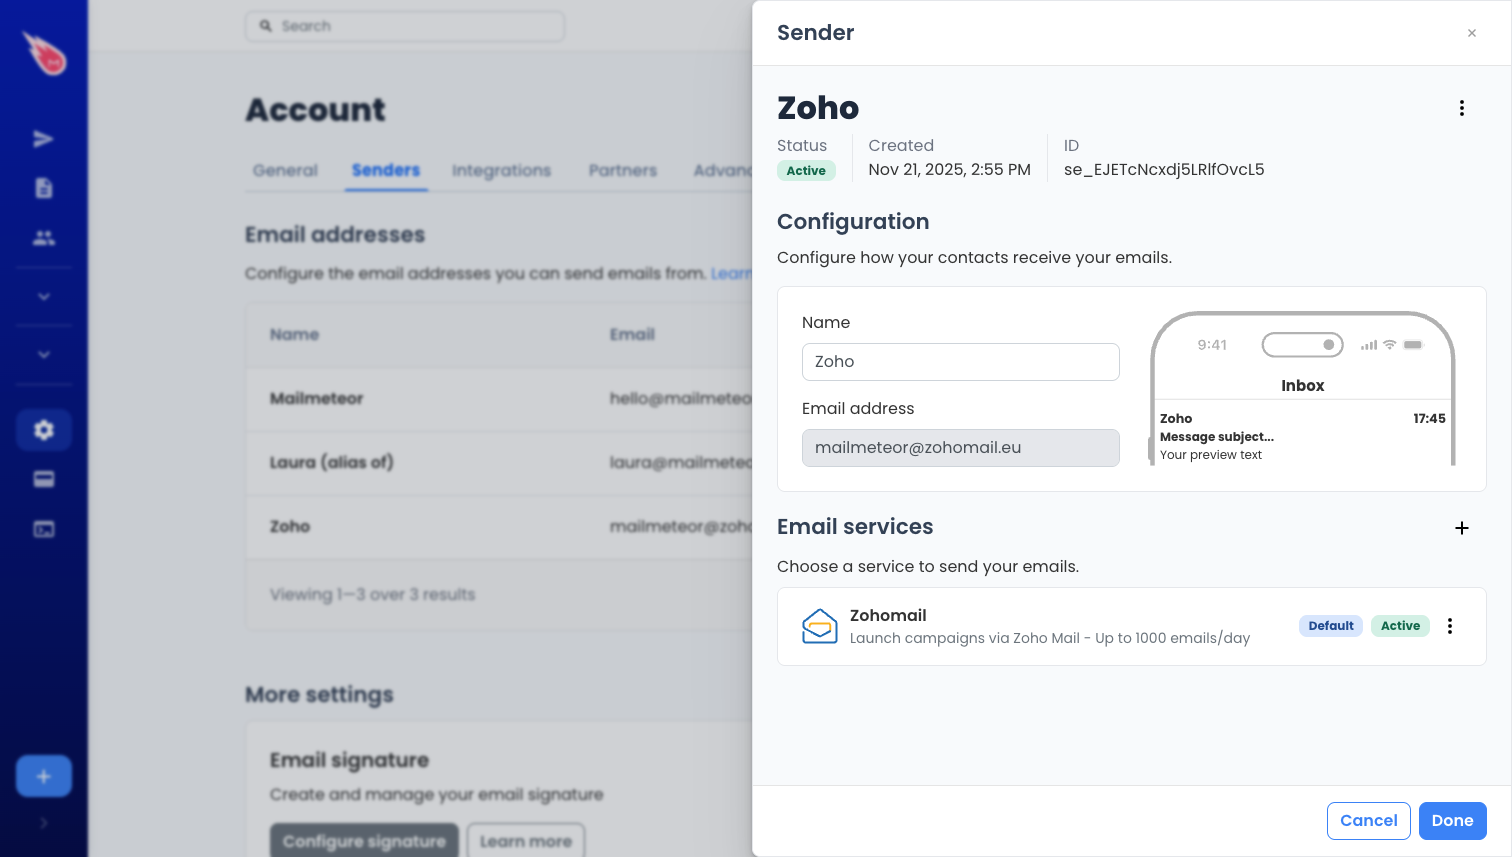The width and height of the screenshot is (1512, 857).
Task: Add a new email service with plus icon
Action: tap(1461, 528)
